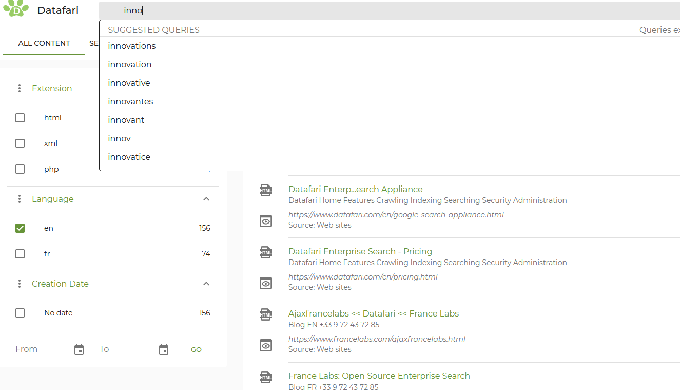This screenshot has height=390, width=680.
Task: Choose suggested query innov
Action: (119, 138)
